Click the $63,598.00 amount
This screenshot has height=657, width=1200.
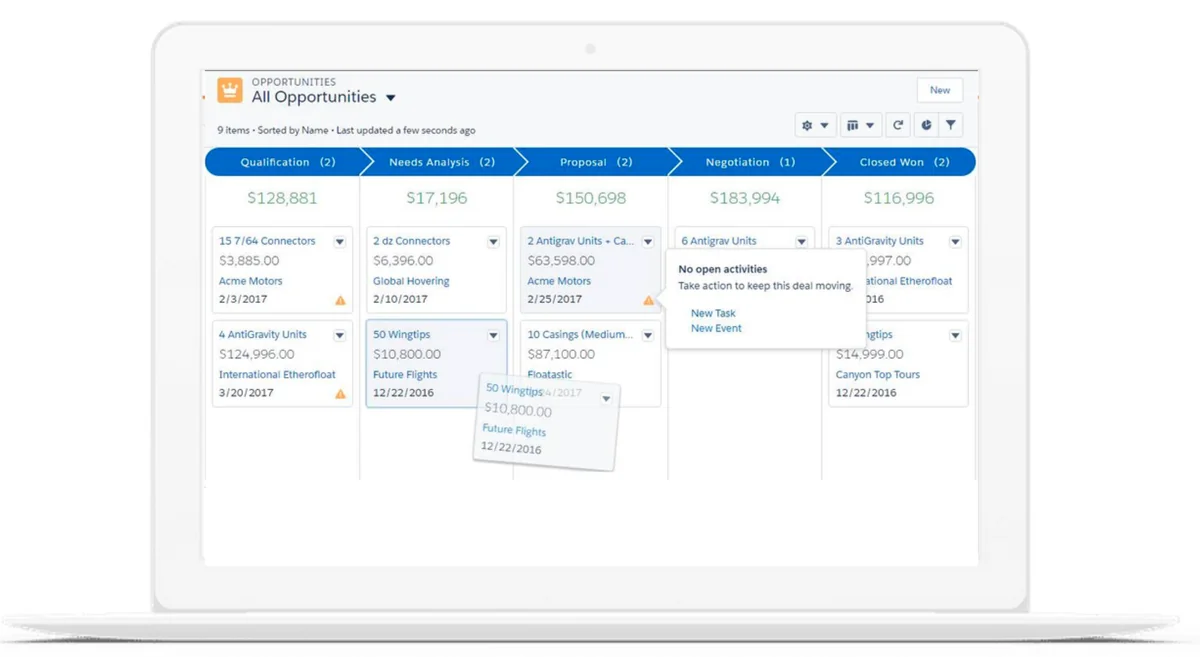click(561, 261)
